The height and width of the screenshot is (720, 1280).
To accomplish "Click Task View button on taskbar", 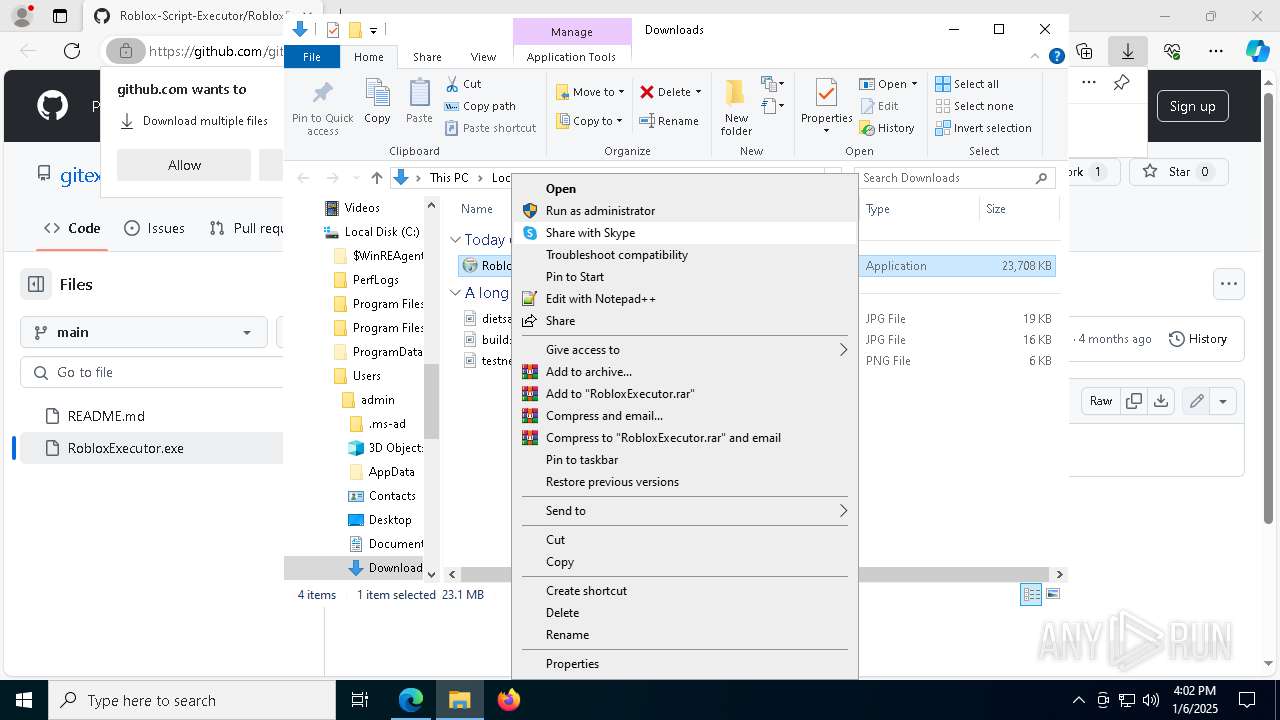I will (x=360, y=700).
